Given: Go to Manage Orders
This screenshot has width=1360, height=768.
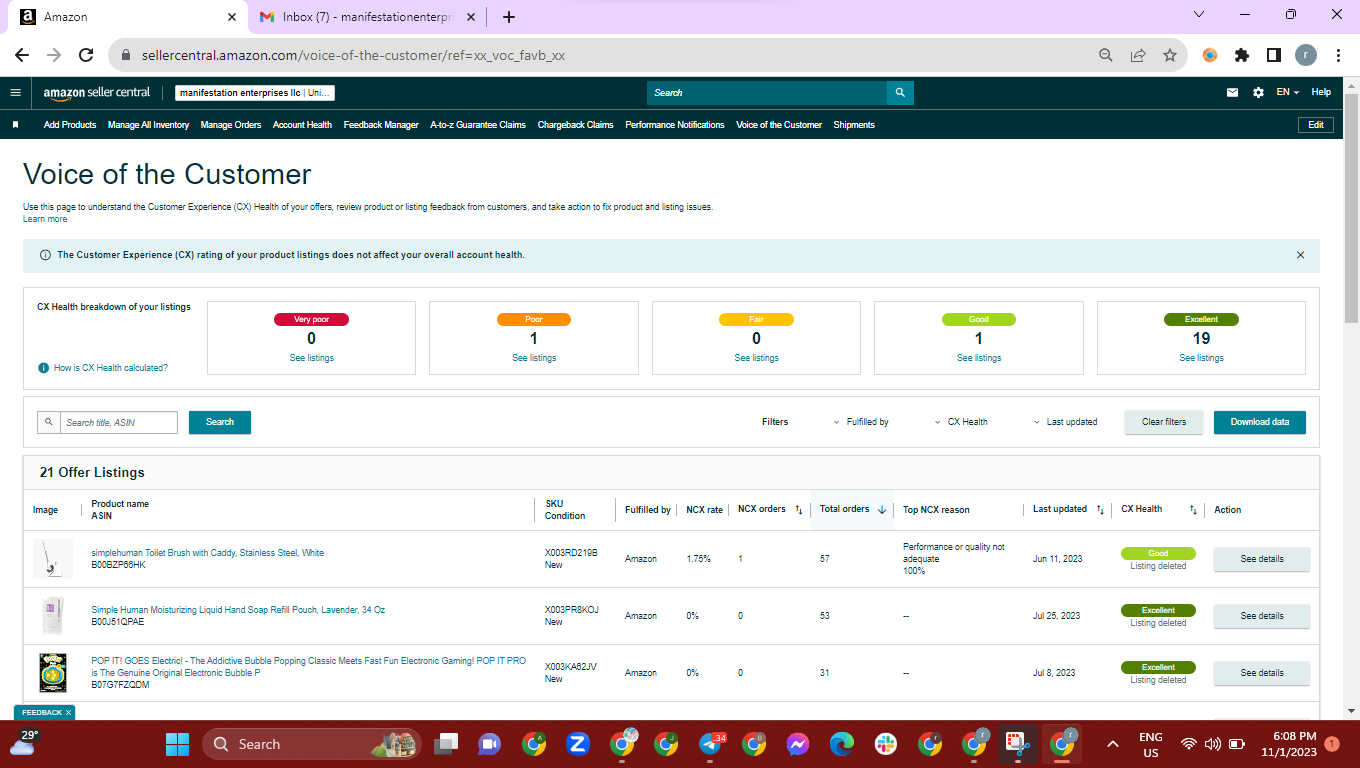Looking at the screenshot, I should point(231,125).
